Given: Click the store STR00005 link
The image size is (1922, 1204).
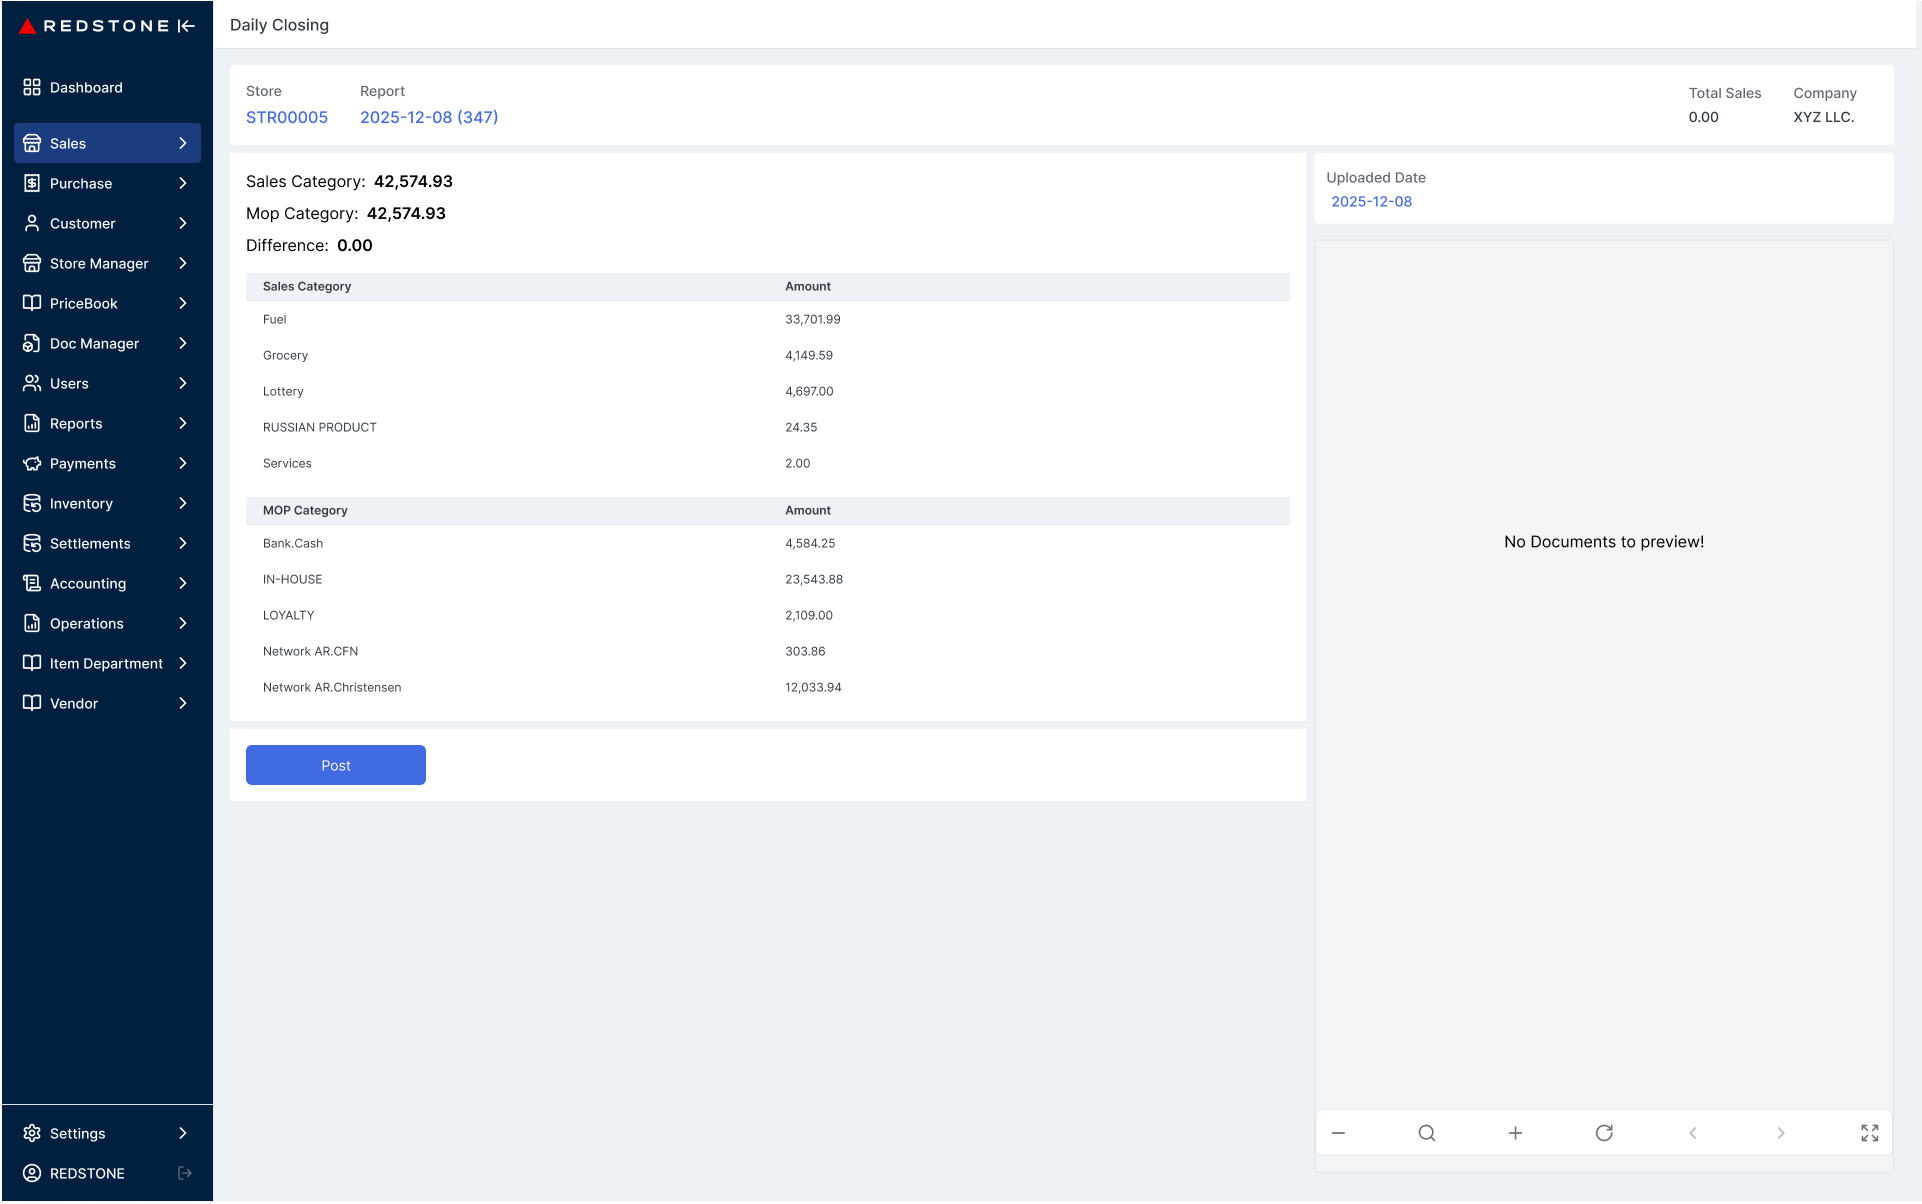Looking at the screenshot, I should (287, 117).
